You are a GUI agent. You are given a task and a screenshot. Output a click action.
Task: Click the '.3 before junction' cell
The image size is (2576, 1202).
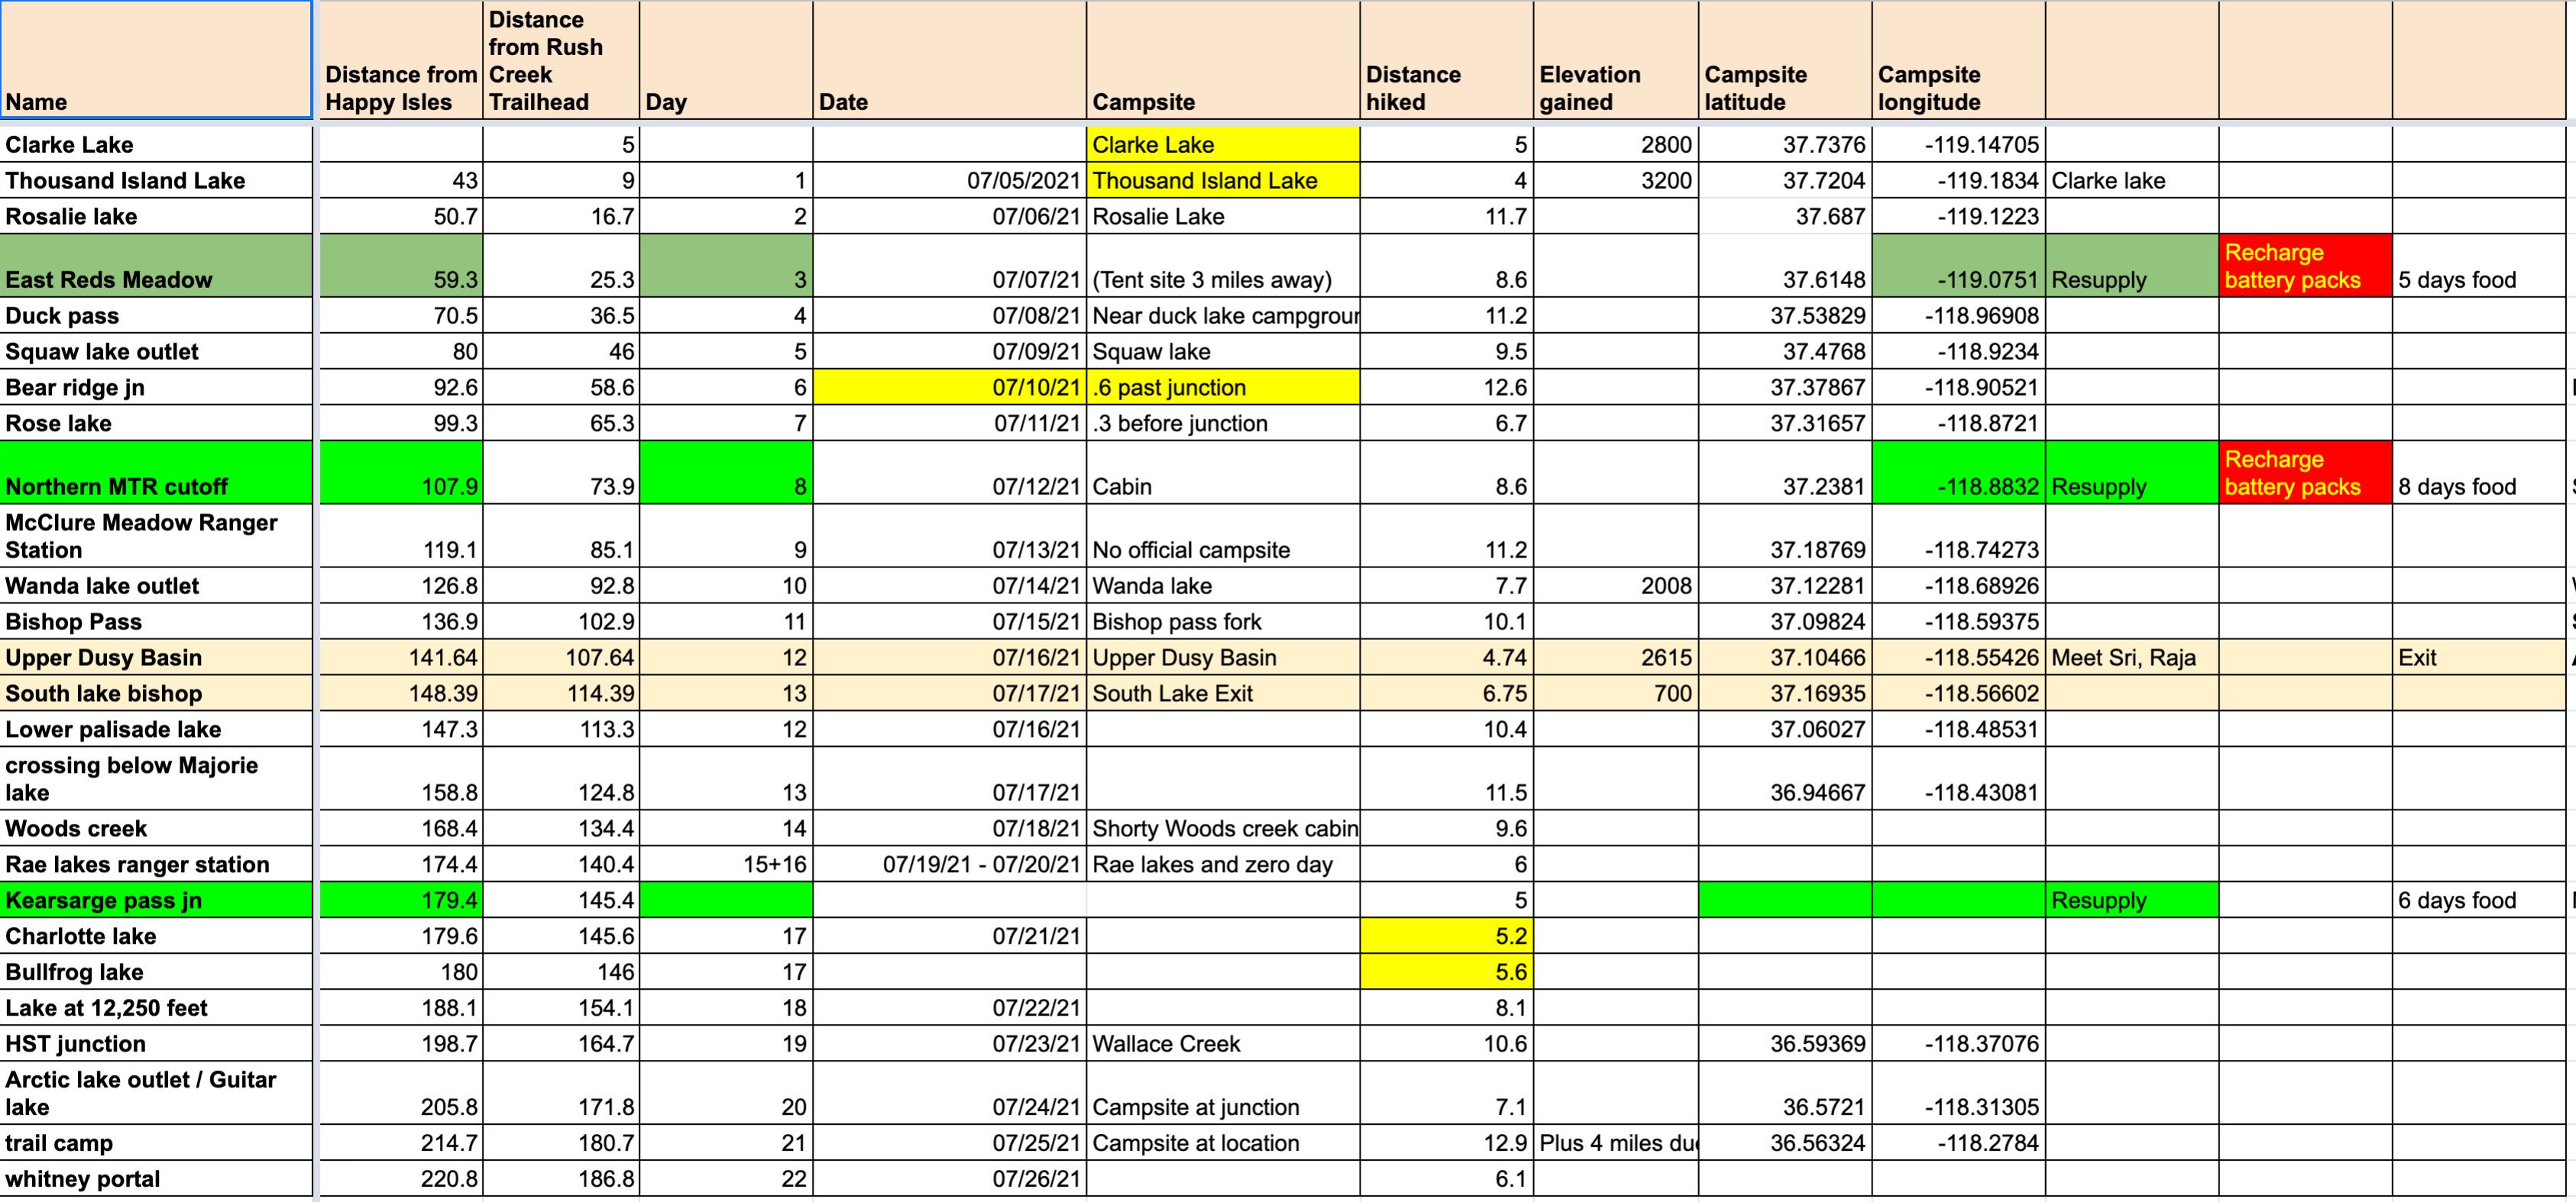pos(1223,423)
